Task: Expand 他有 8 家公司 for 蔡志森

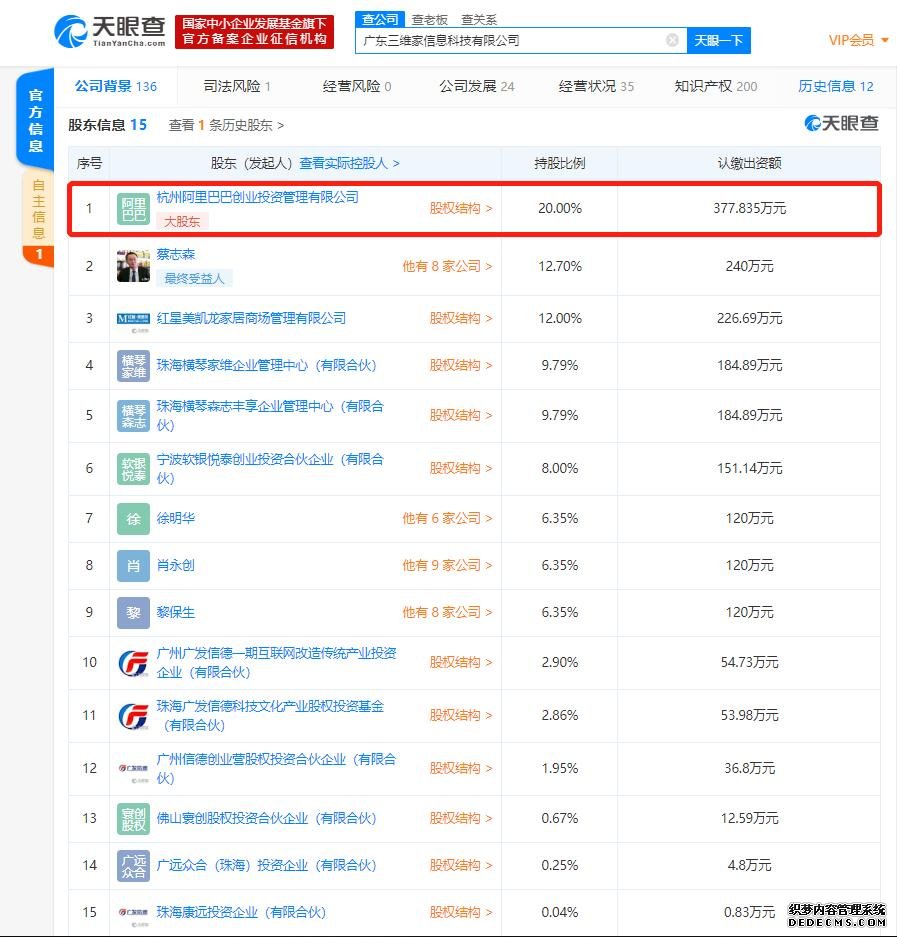Action: coord(447,267)
